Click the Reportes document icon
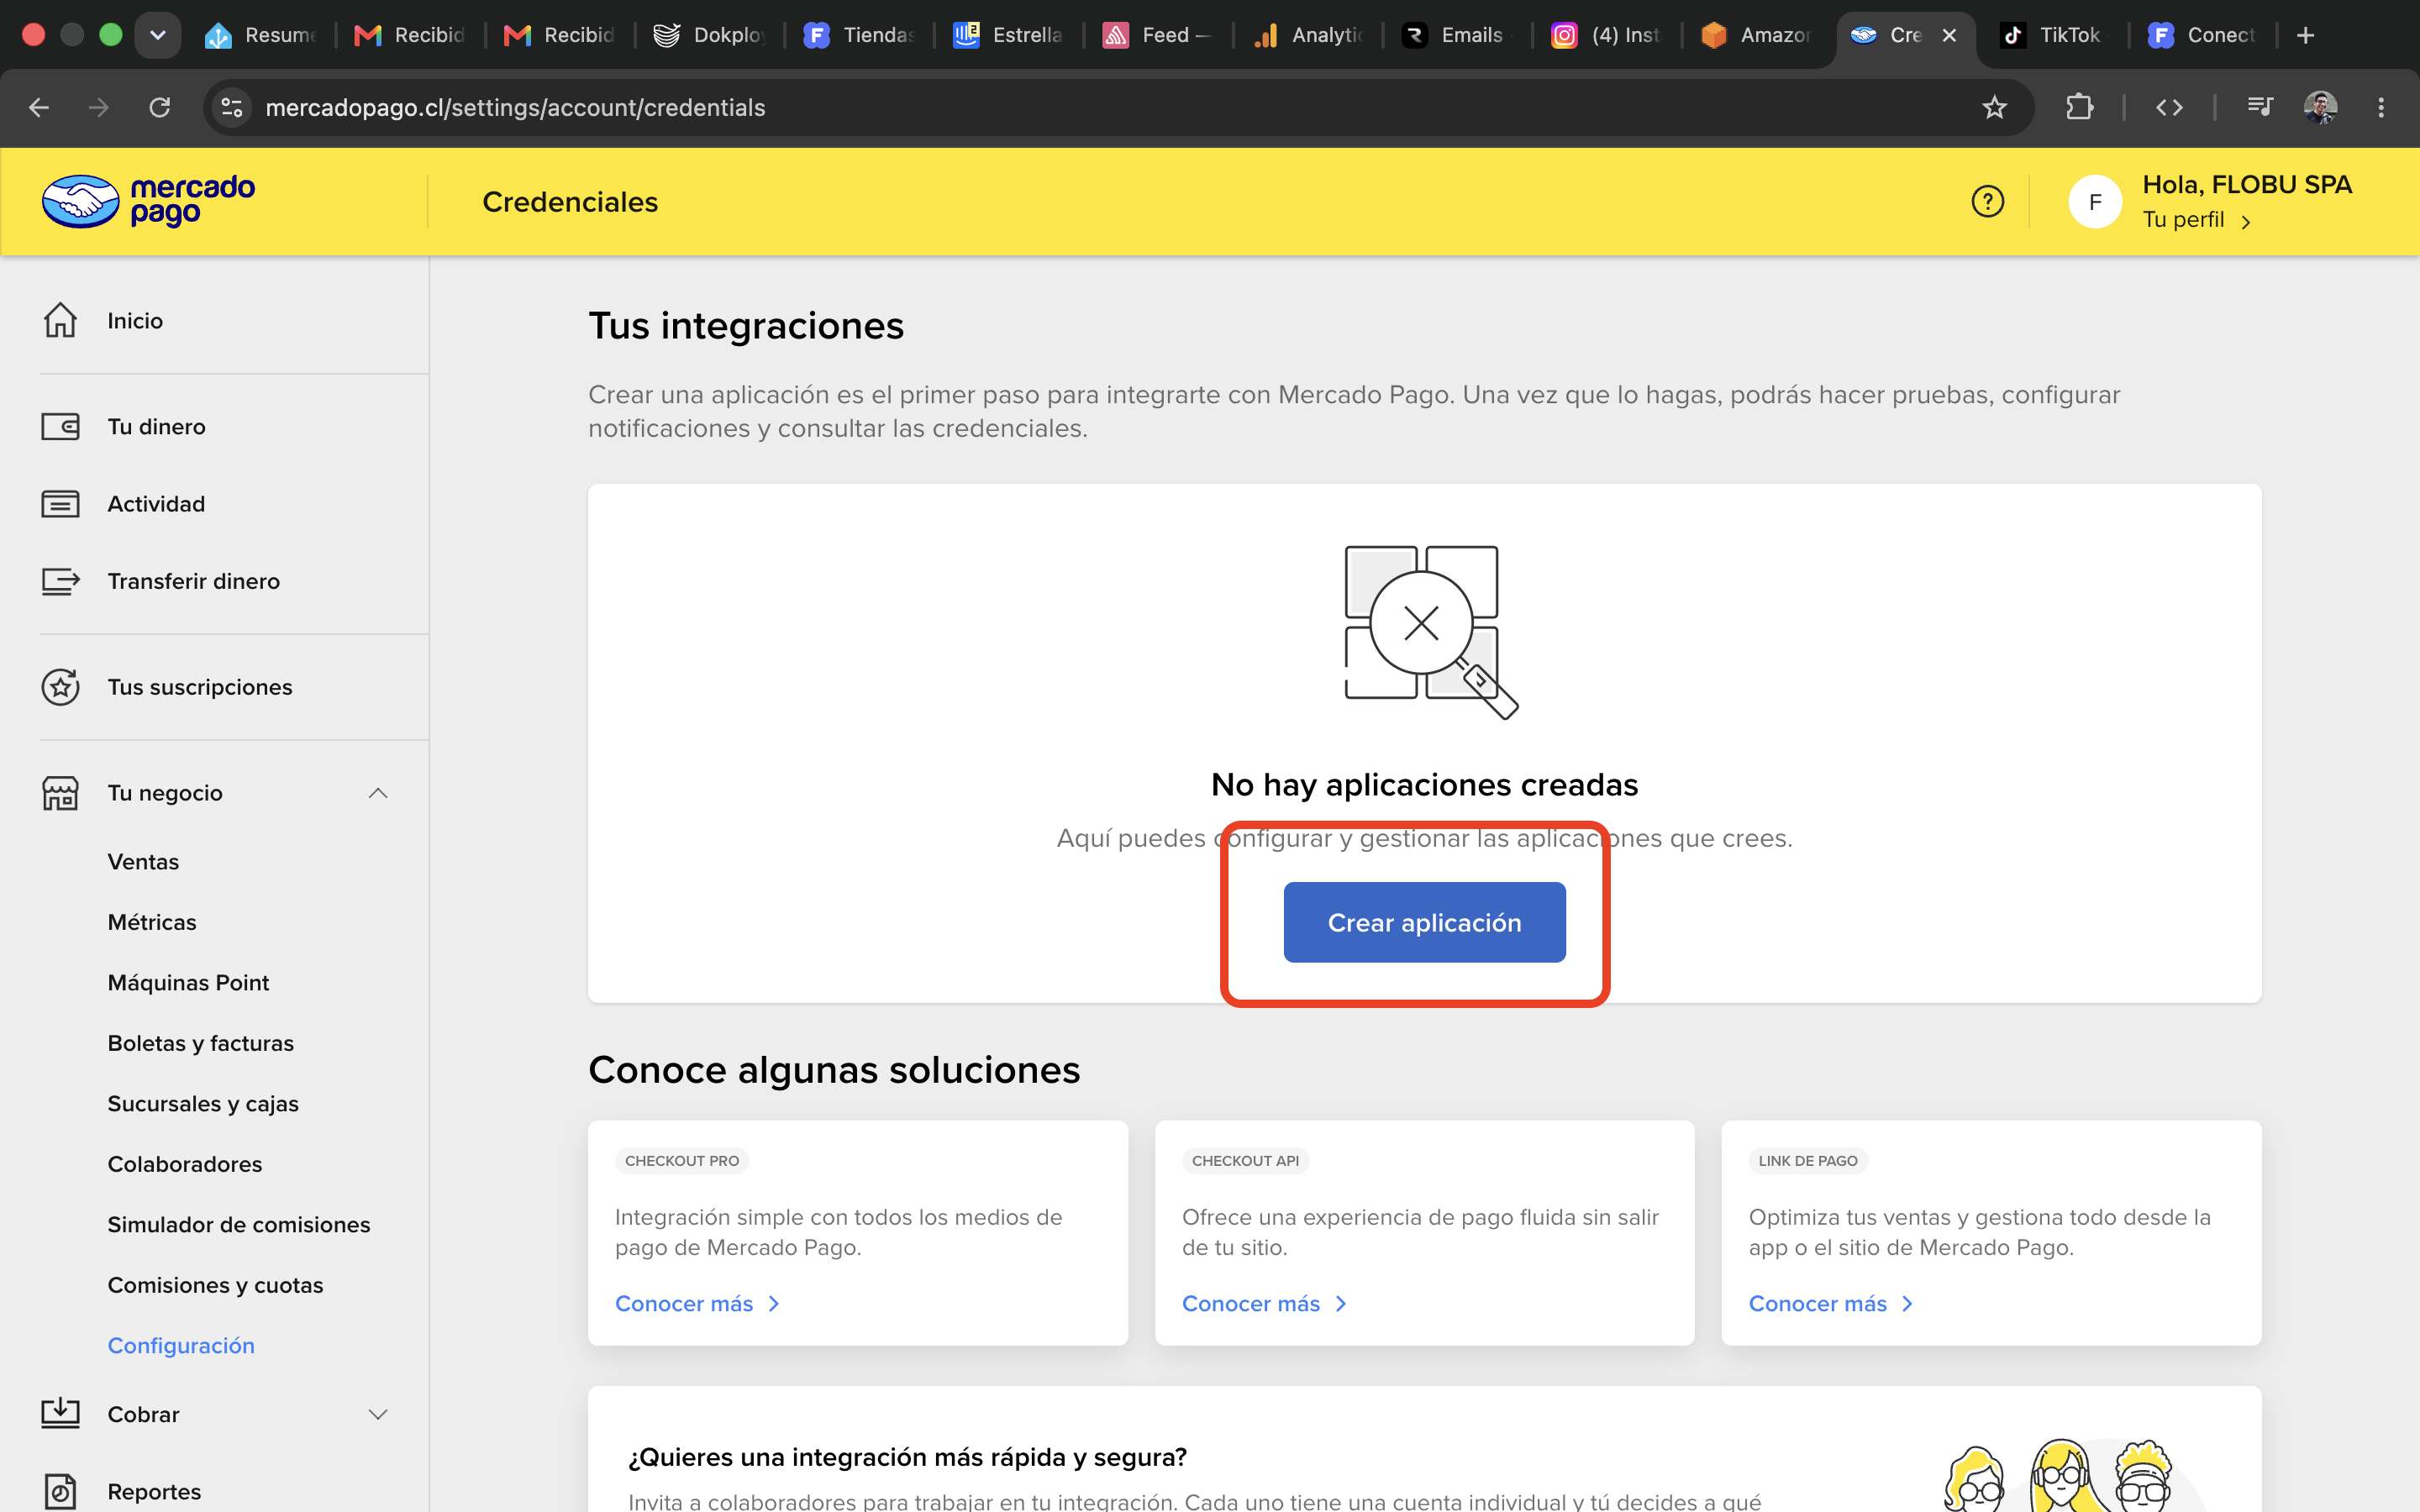 tap(60, 1491)
